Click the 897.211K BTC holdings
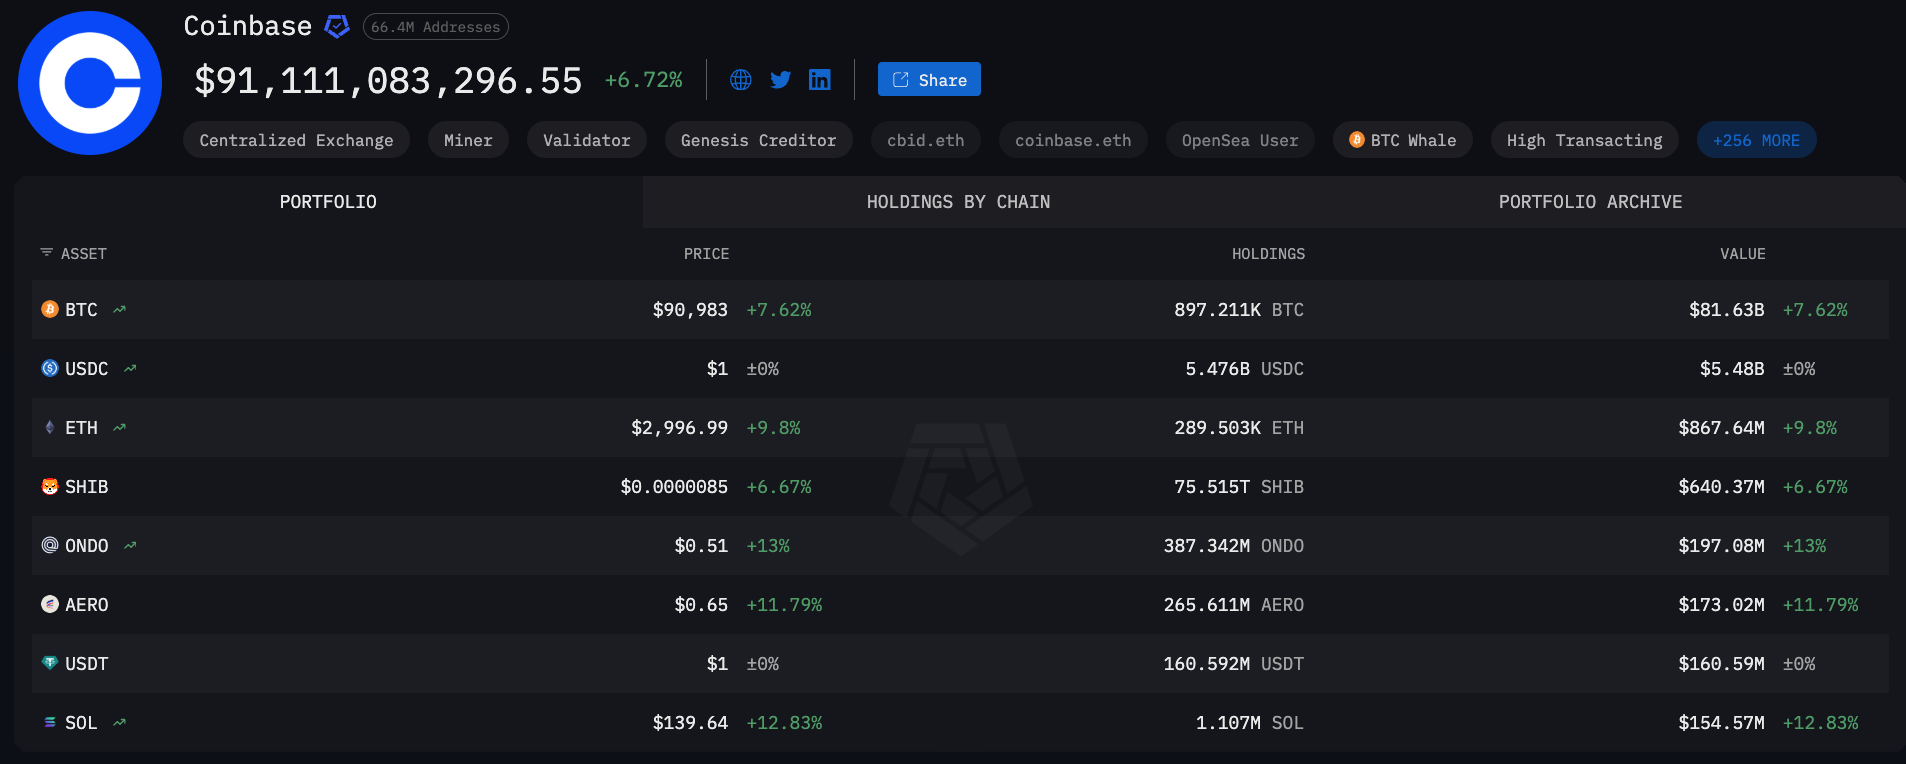The height and width of the screenshot is (764, 1906). 1239,310
